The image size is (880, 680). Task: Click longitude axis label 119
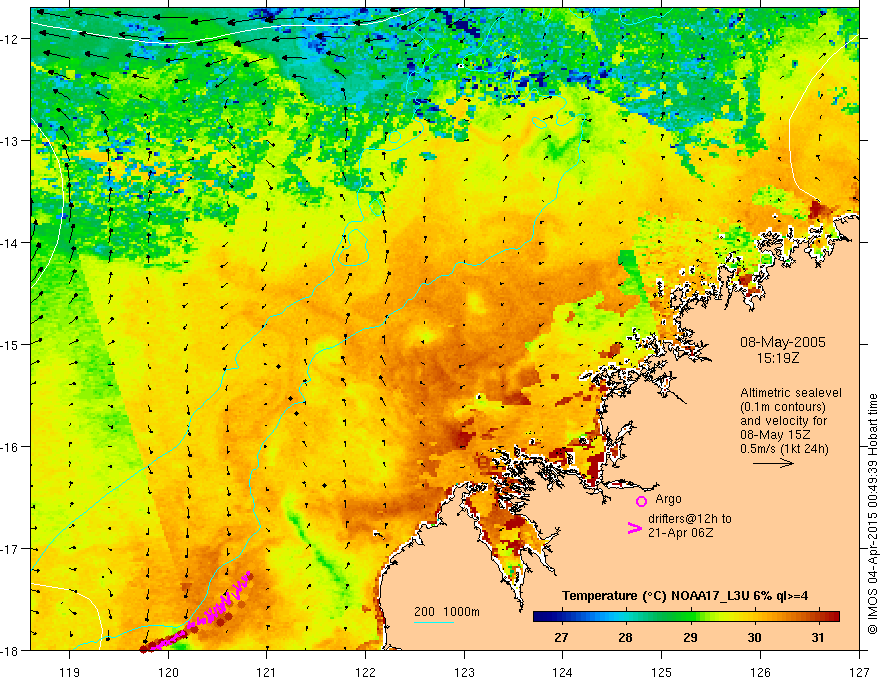[x=70, y=672]
